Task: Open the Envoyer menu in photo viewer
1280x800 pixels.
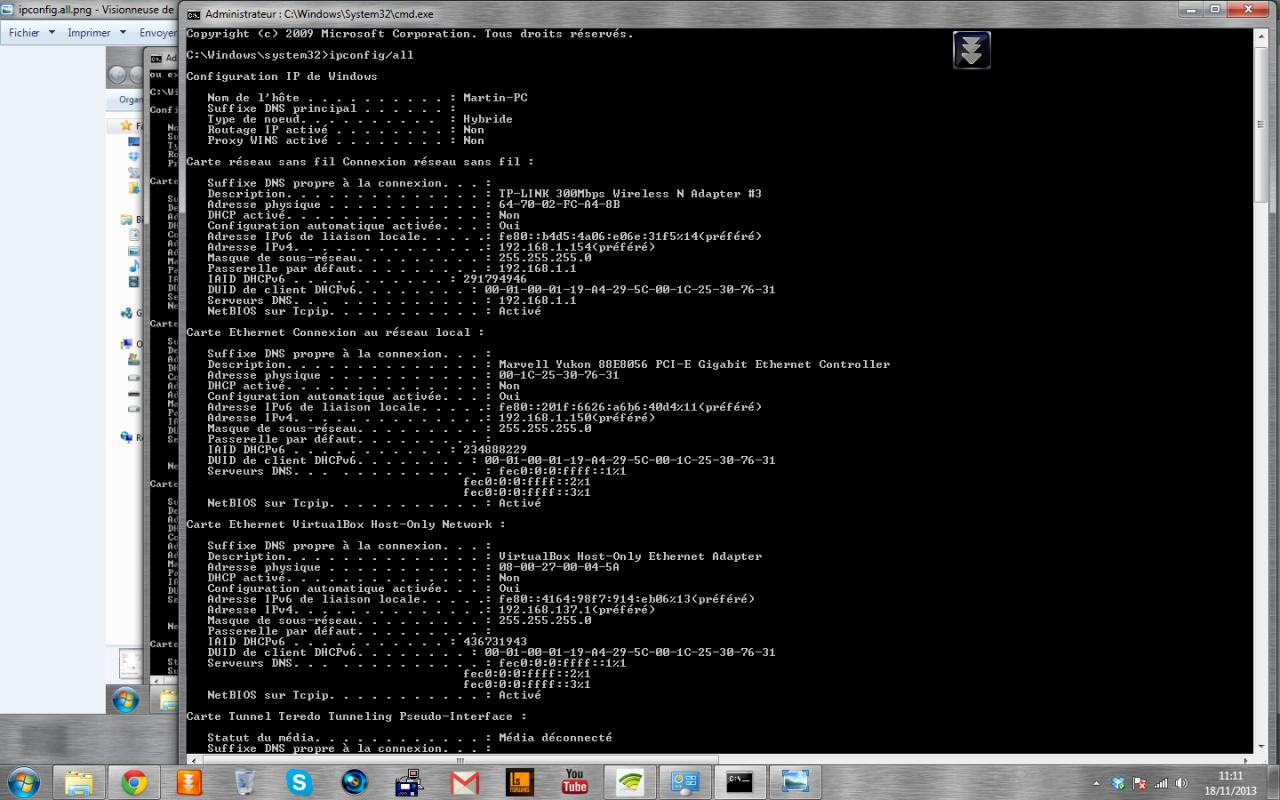Action: (157, 32)
